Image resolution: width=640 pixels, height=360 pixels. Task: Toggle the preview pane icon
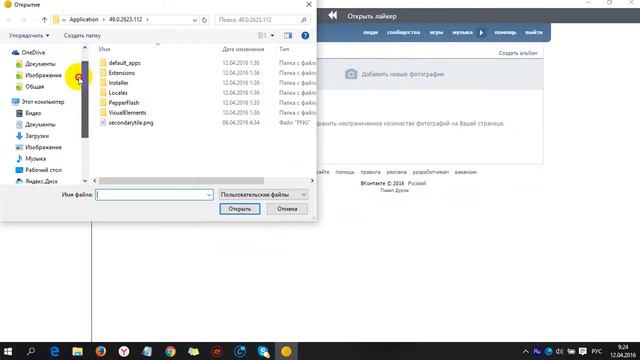288,36
